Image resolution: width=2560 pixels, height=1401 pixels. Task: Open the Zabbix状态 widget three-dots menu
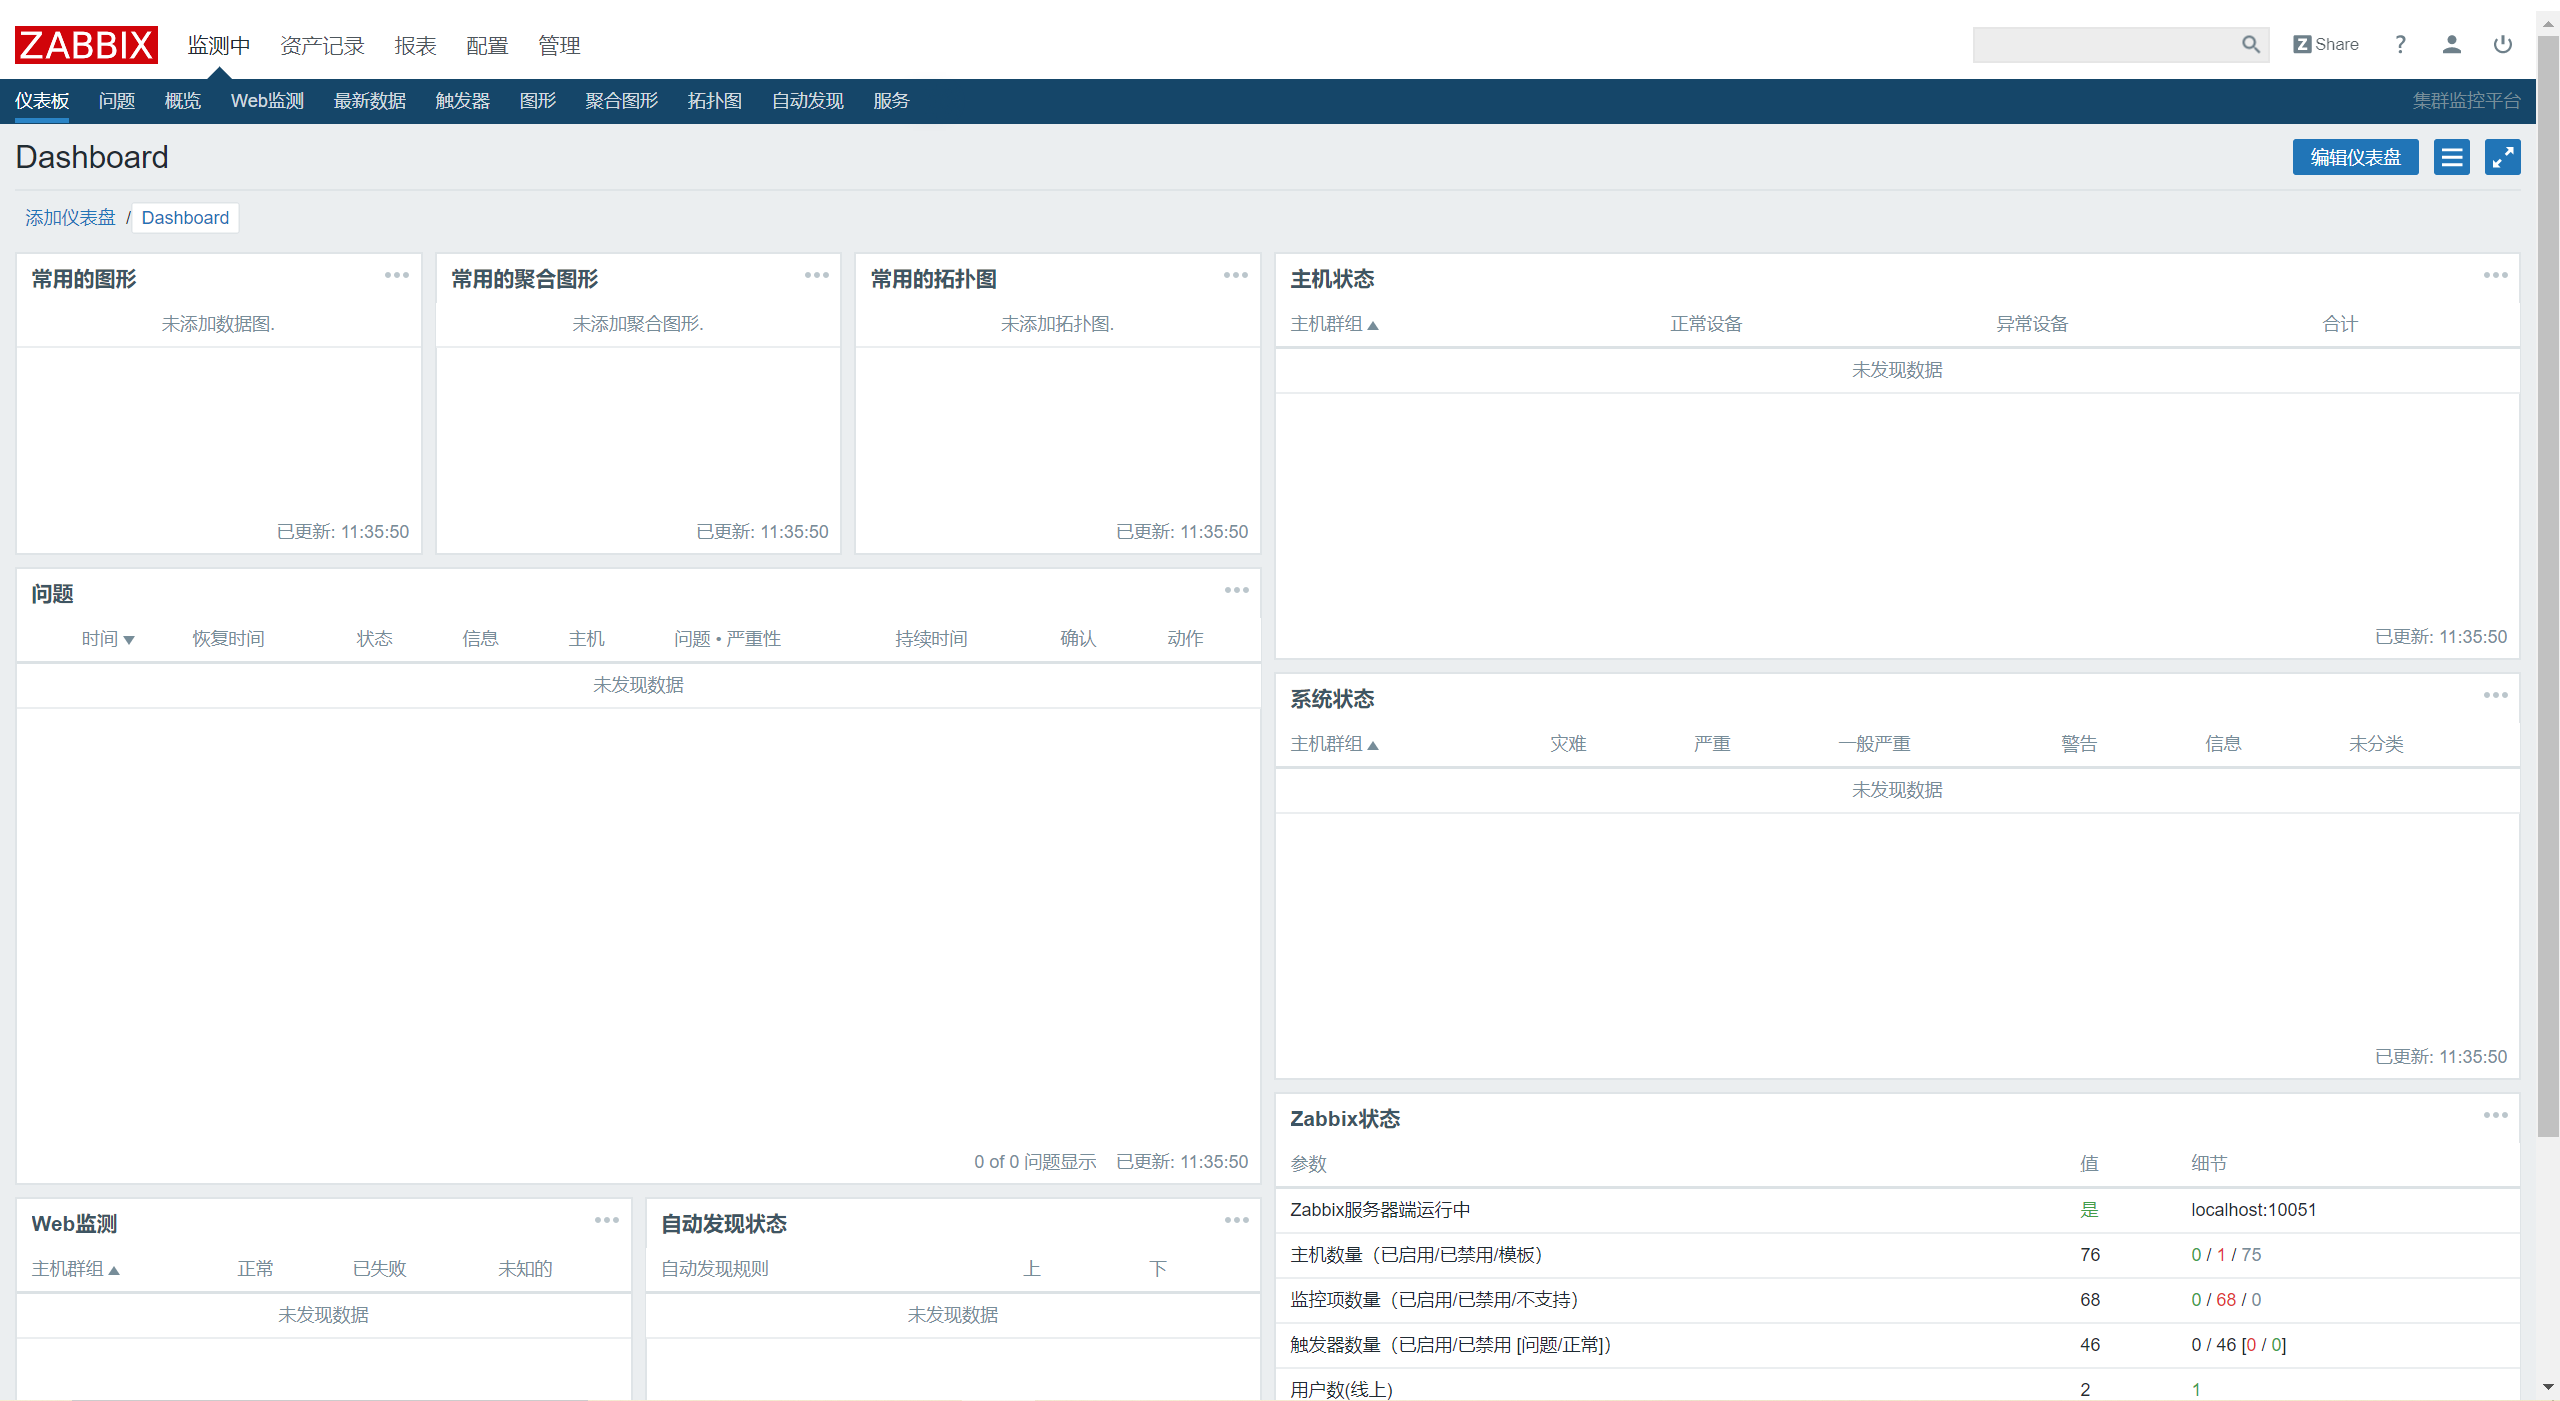2495,1116
